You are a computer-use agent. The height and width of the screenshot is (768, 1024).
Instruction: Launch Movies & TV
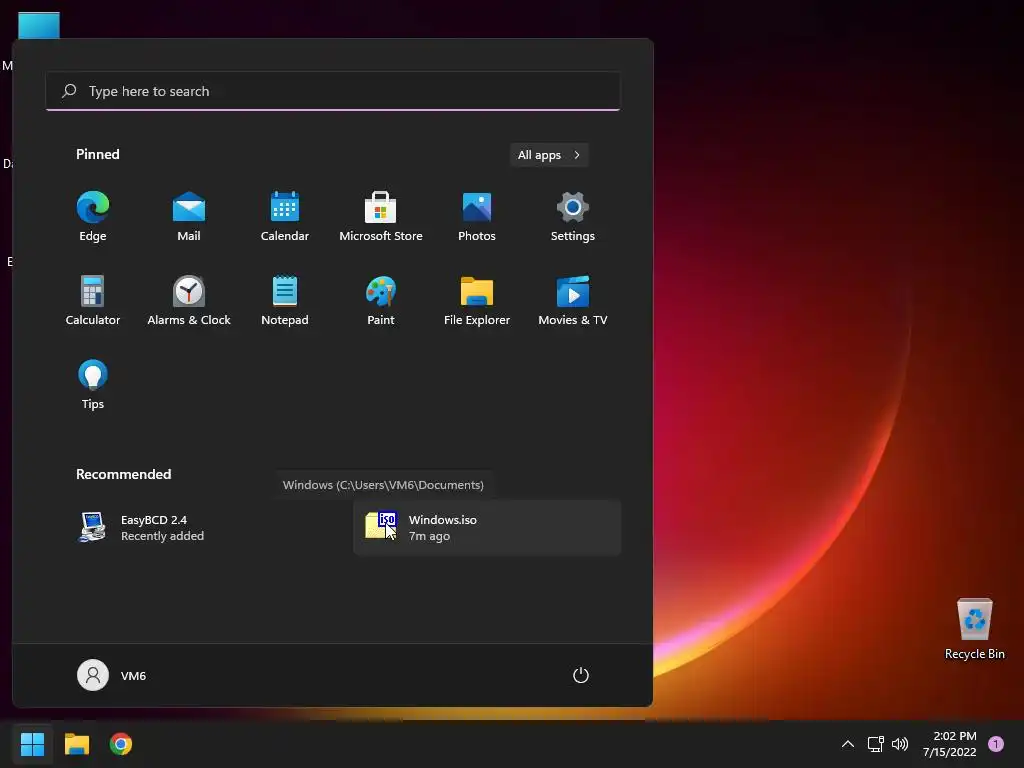coord(573,300)
